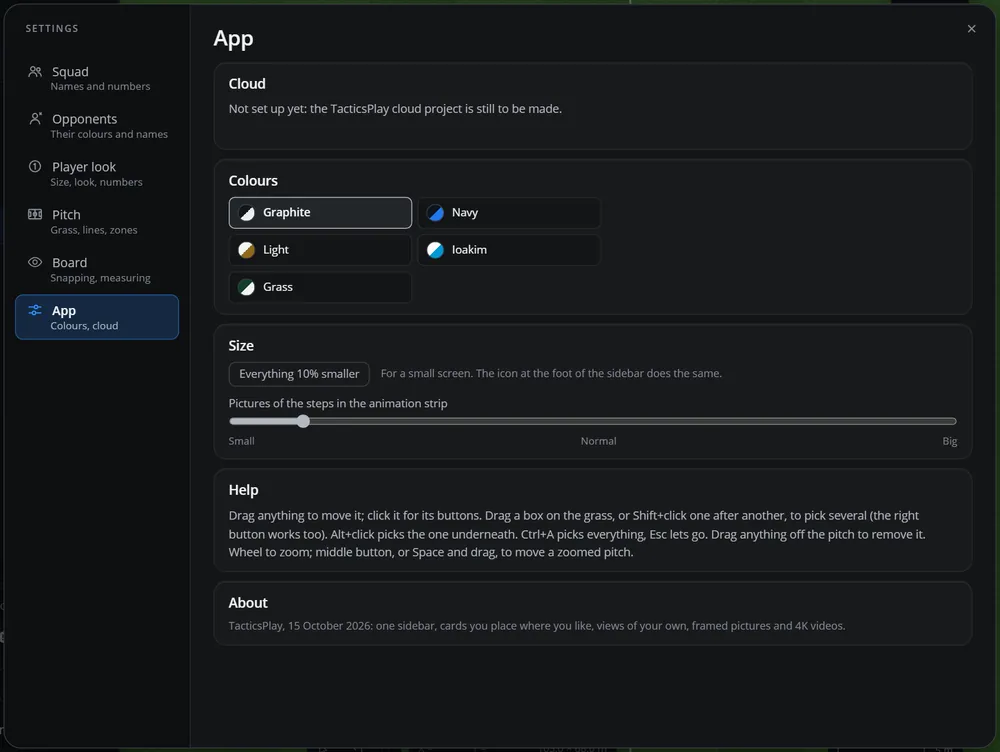The width and height of the screenshot is (1000, 752).
Task: Click the 'Size, look, numbers' subtitle
Action: point(96,182)
